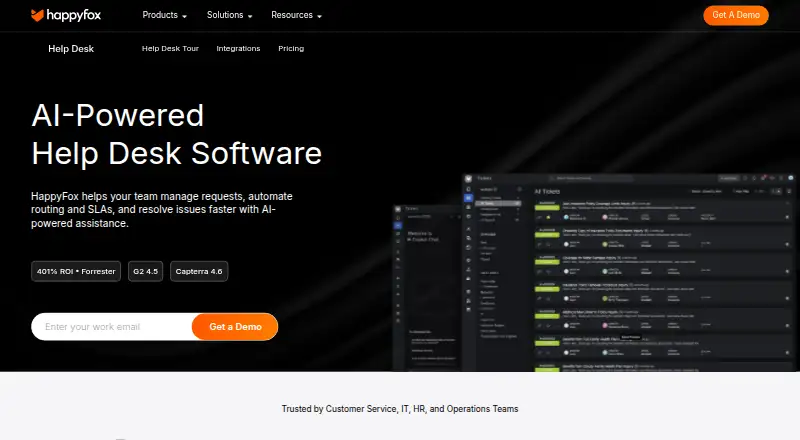Click the 401% ROI Forrester badge

click(x=76, y=272)
